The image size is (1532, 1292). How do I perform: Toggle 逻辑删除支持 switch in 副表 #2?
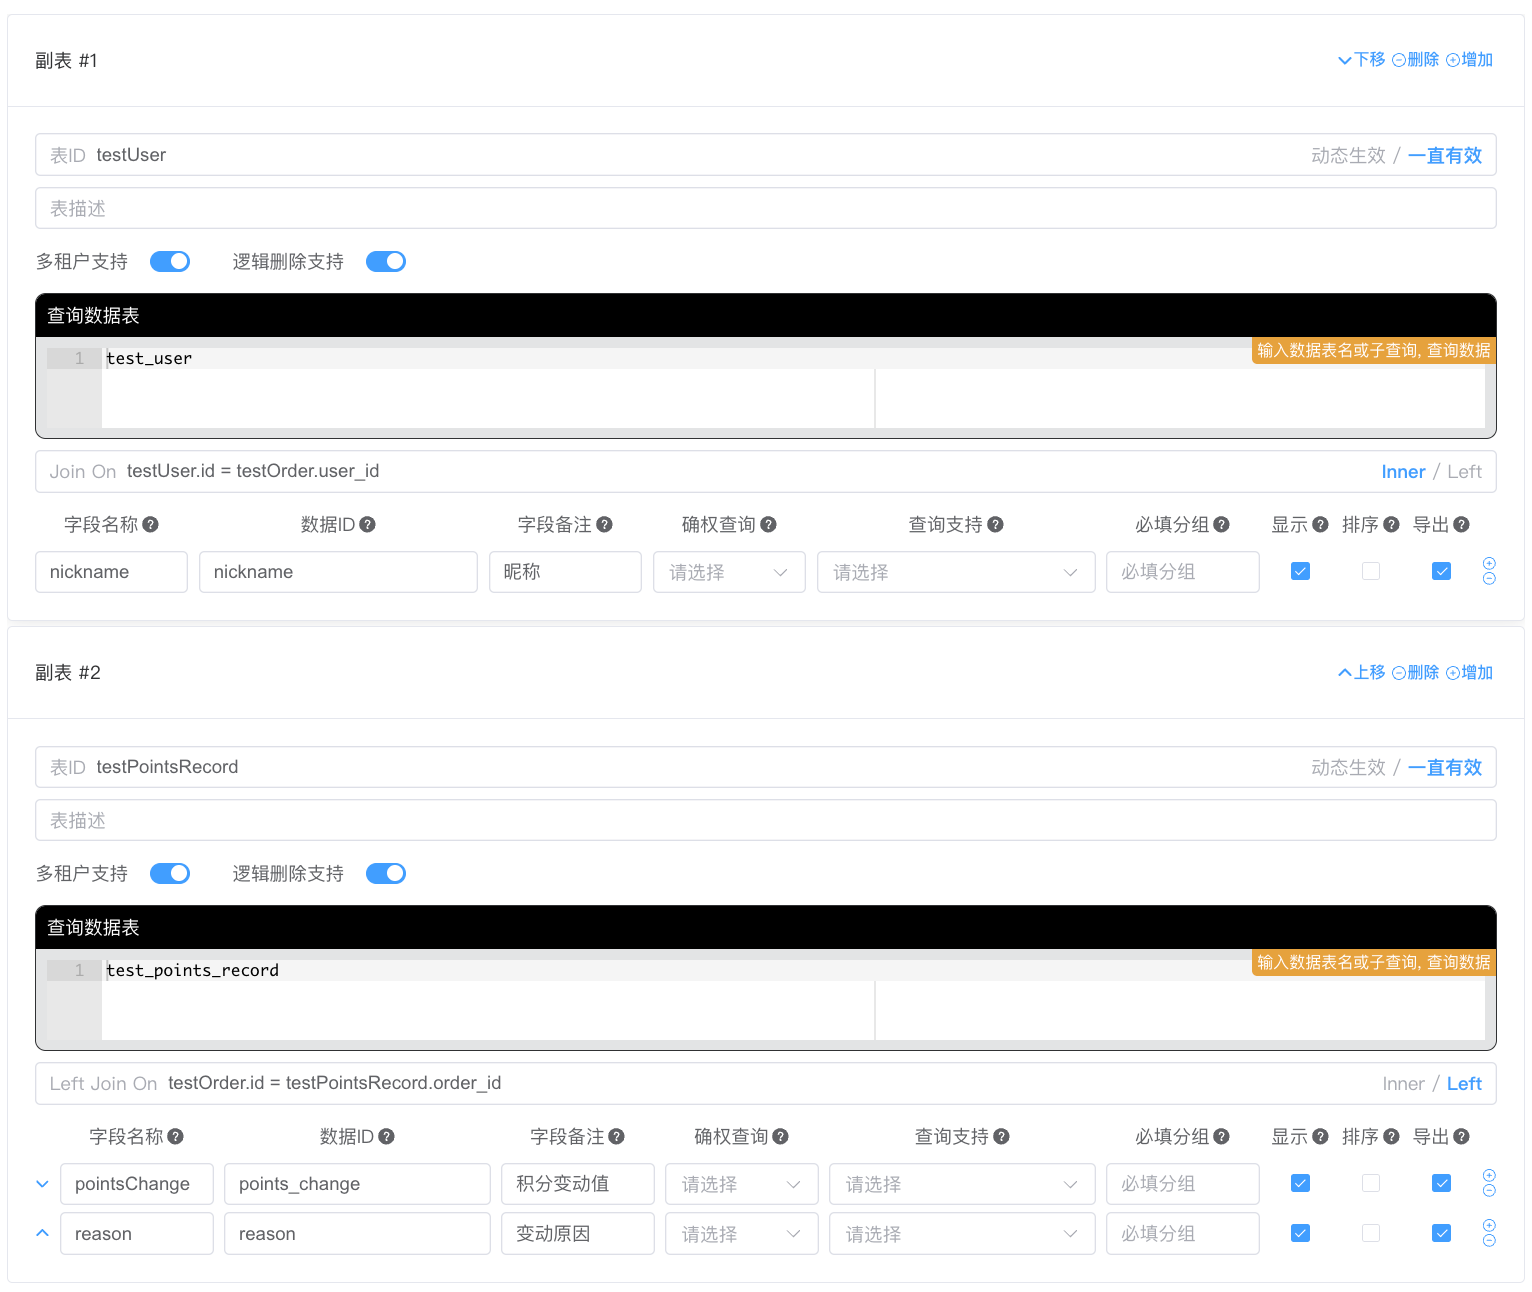[385, 873]
